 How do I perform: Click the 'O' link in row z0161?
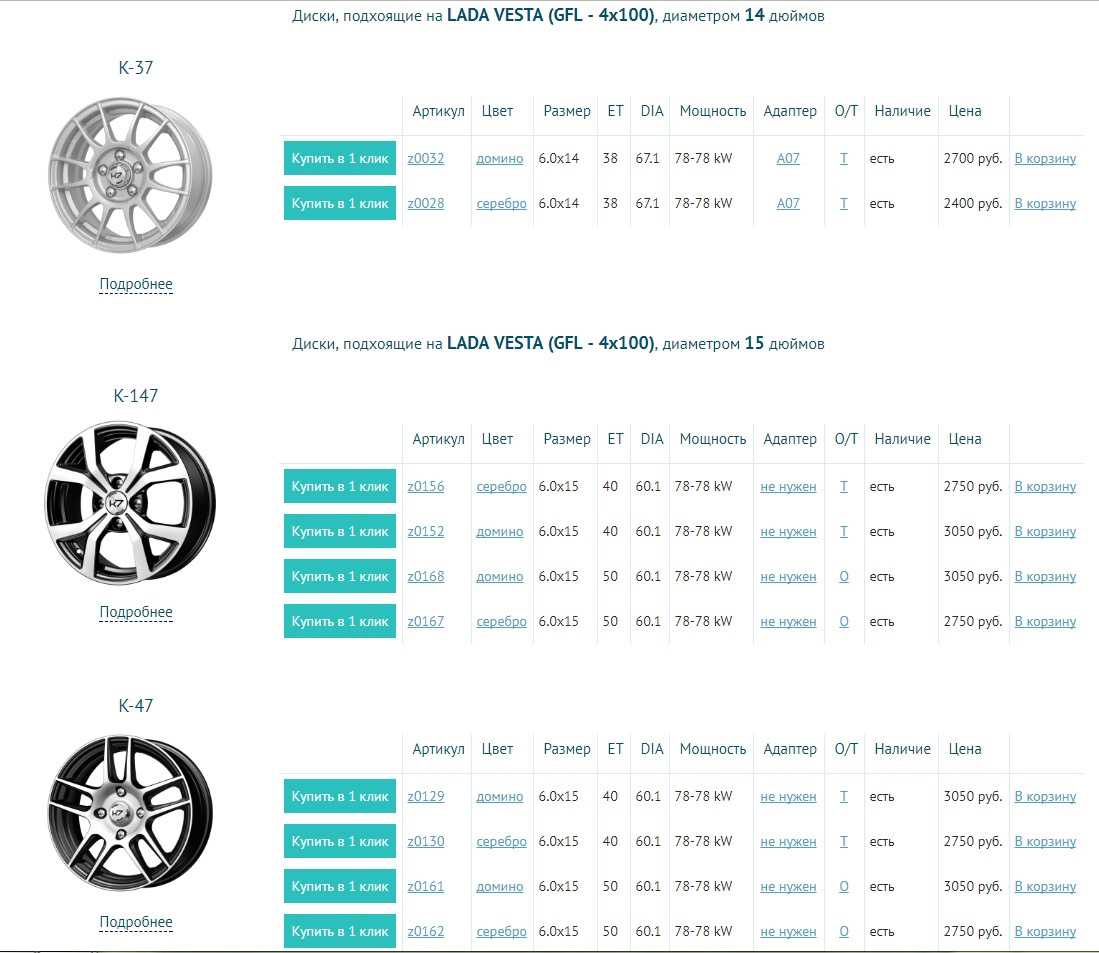[x=844, y=886]
